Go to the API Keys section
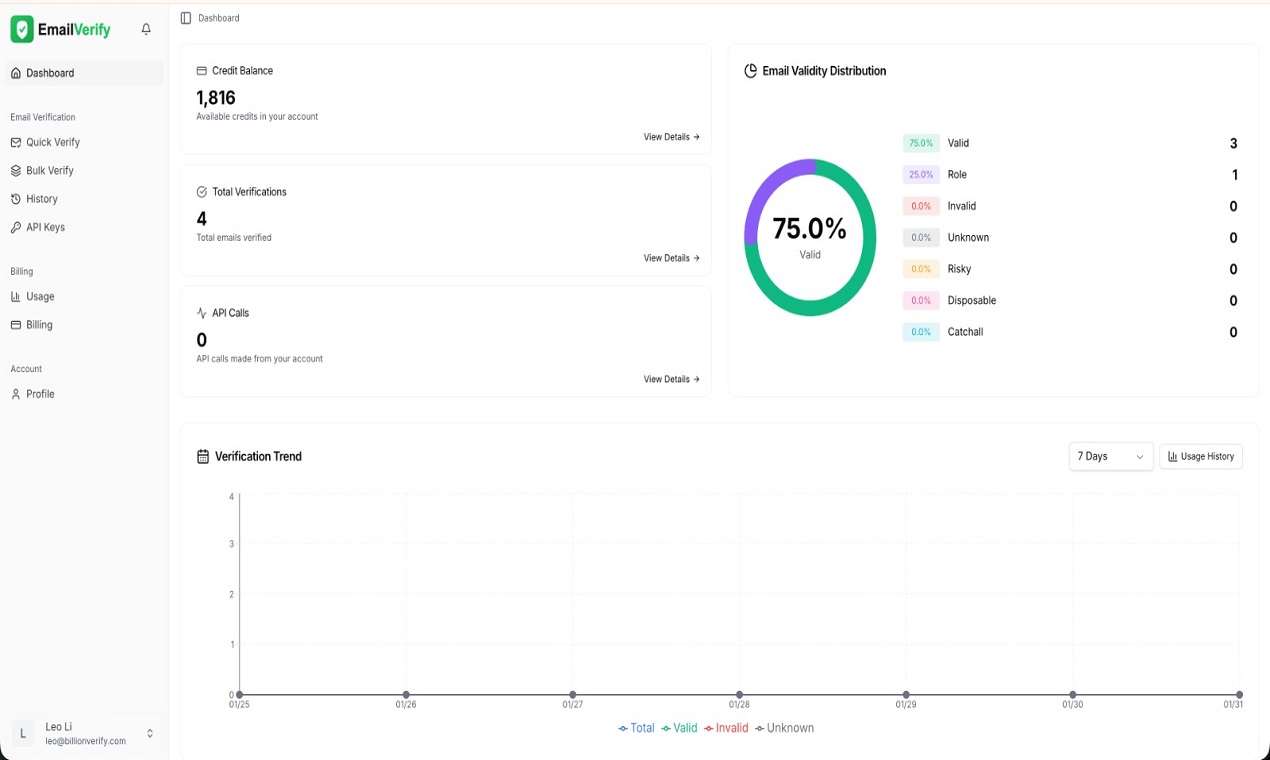The image size is (1270, 760). pos(45,227)
